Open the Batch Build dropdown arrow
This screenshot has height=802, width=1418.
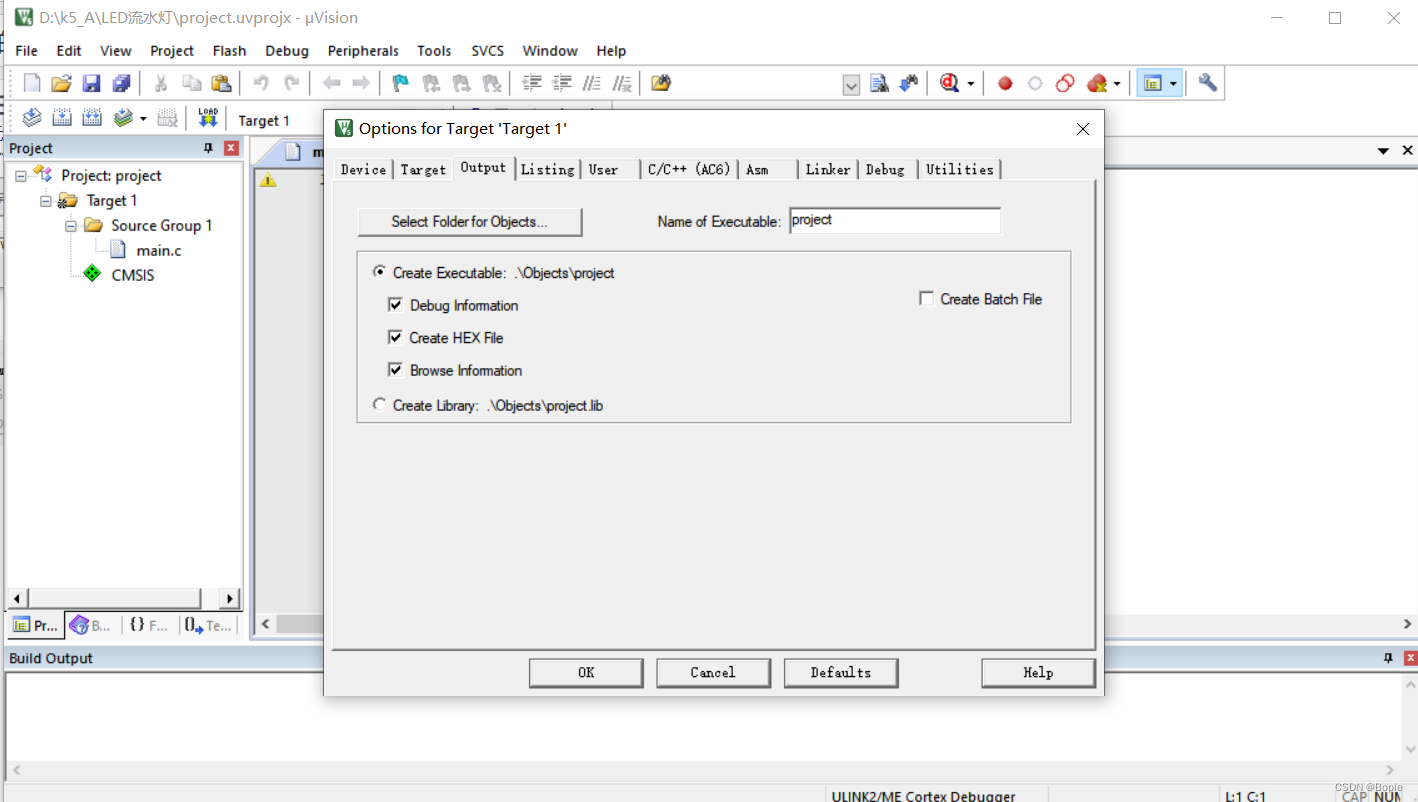pyautogui.click(x=143, y=119)
